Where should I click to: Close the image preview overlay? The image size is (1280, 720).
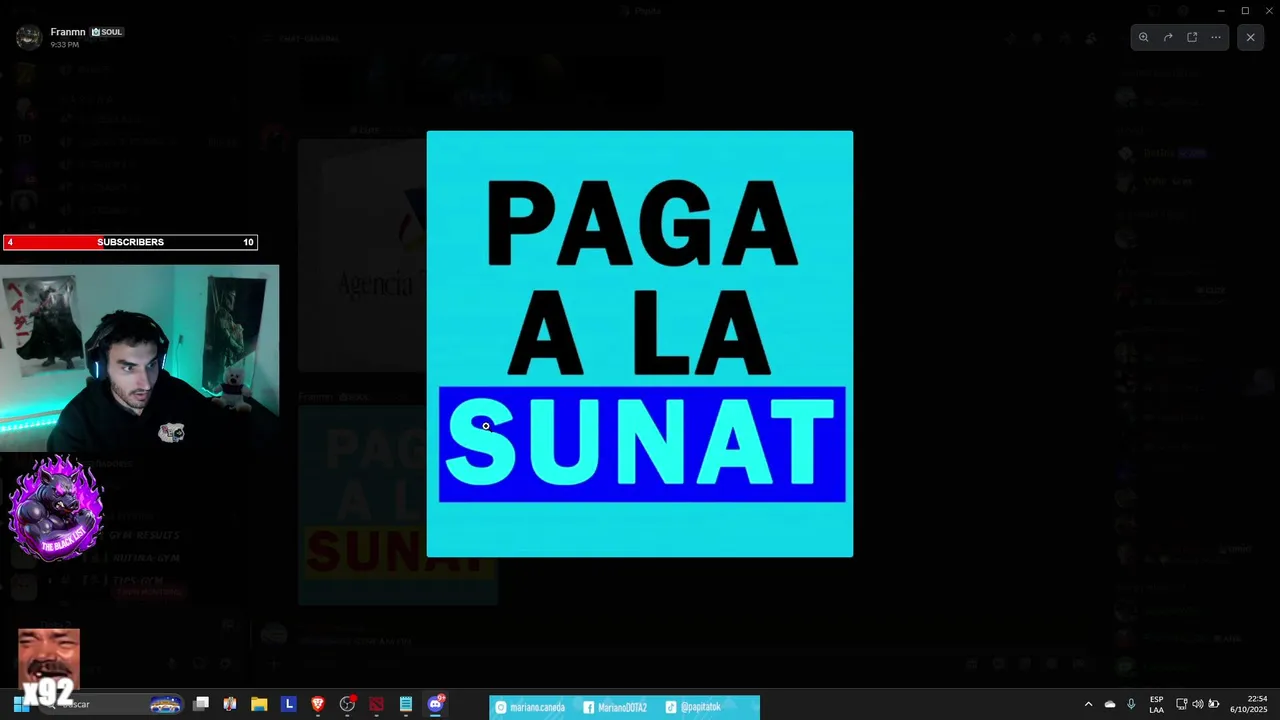tap(1250, 37)
